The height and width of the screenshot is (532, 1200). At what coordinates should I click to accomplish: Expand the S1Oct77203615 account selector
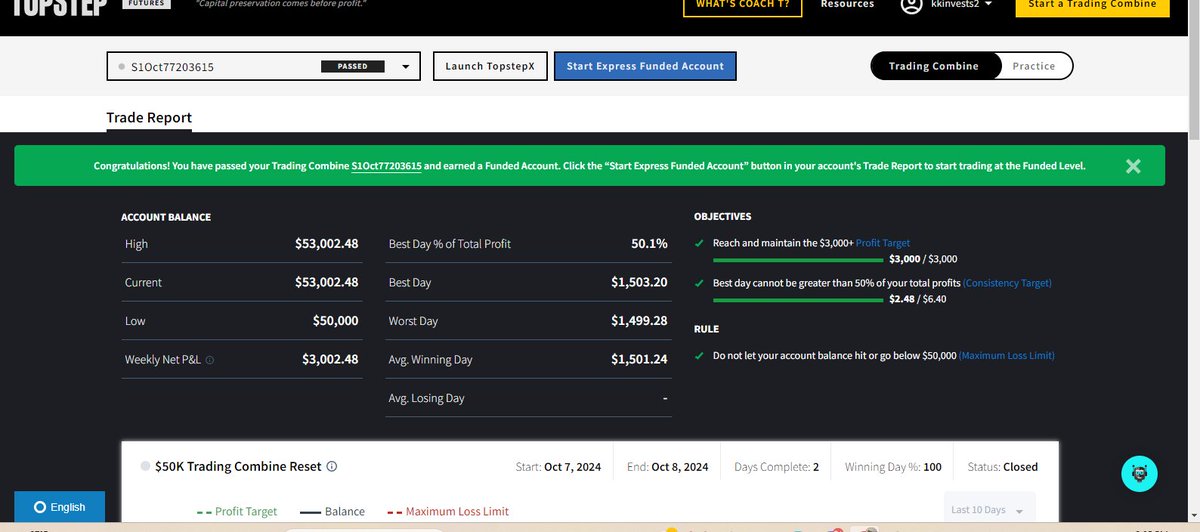(264, 67)
